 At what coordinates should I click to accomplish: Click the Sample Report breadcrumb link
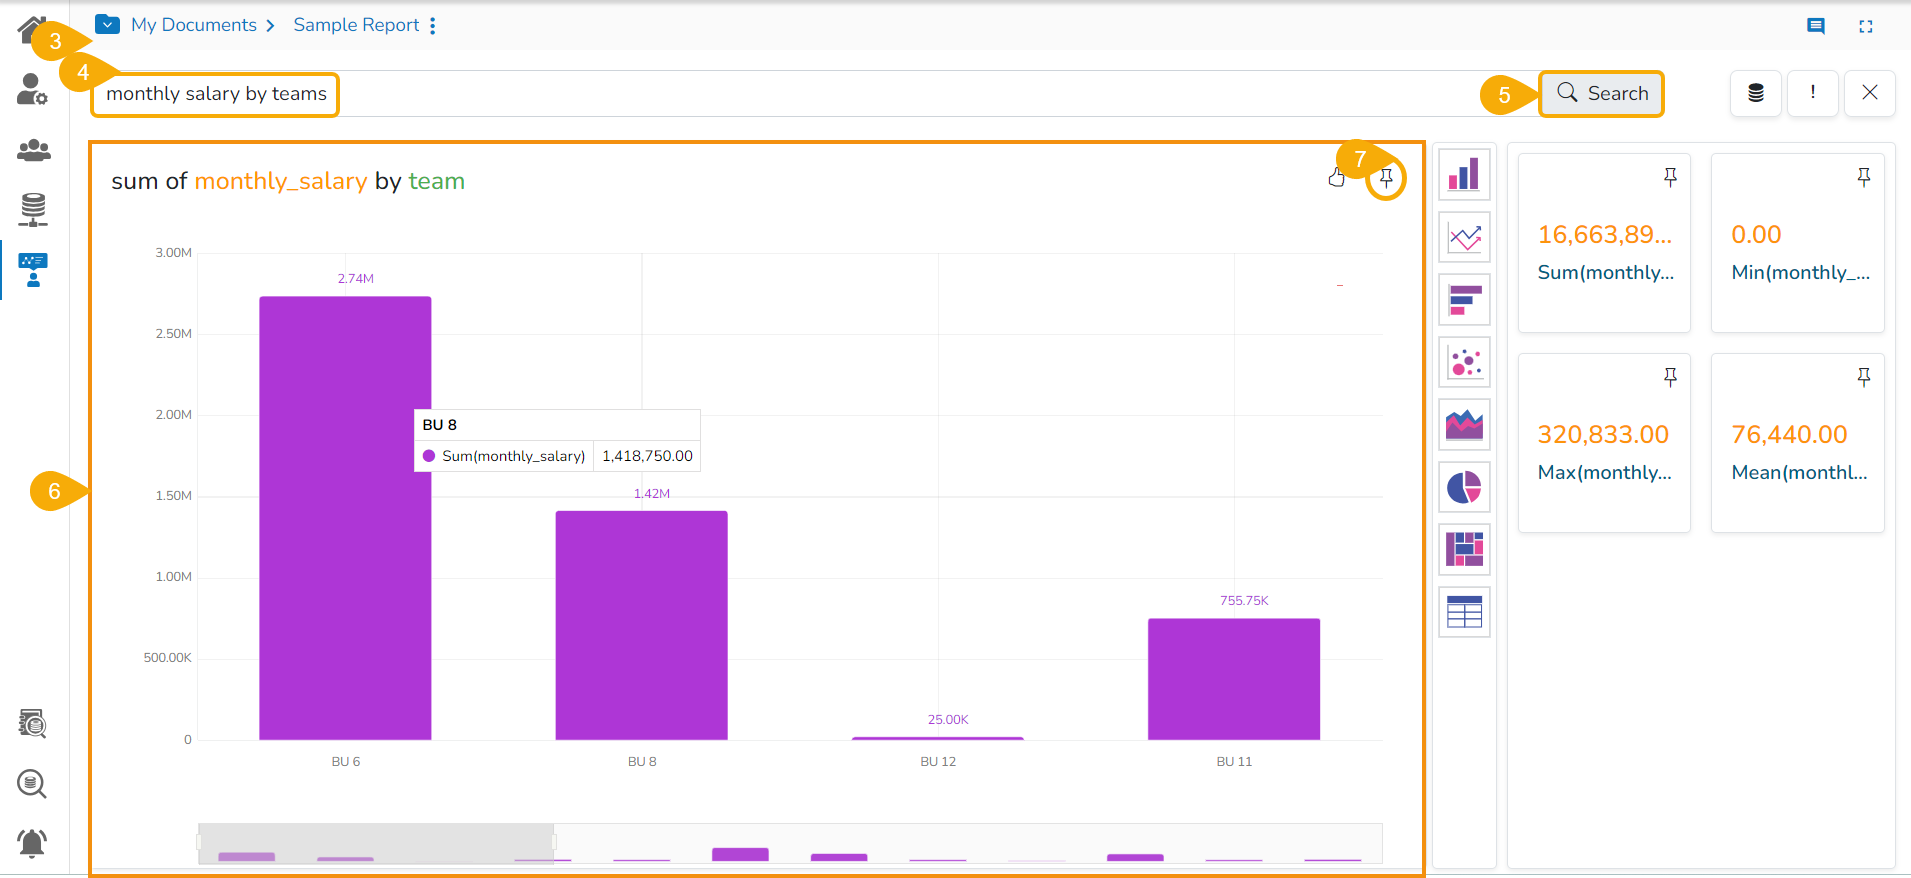[356, 25]
